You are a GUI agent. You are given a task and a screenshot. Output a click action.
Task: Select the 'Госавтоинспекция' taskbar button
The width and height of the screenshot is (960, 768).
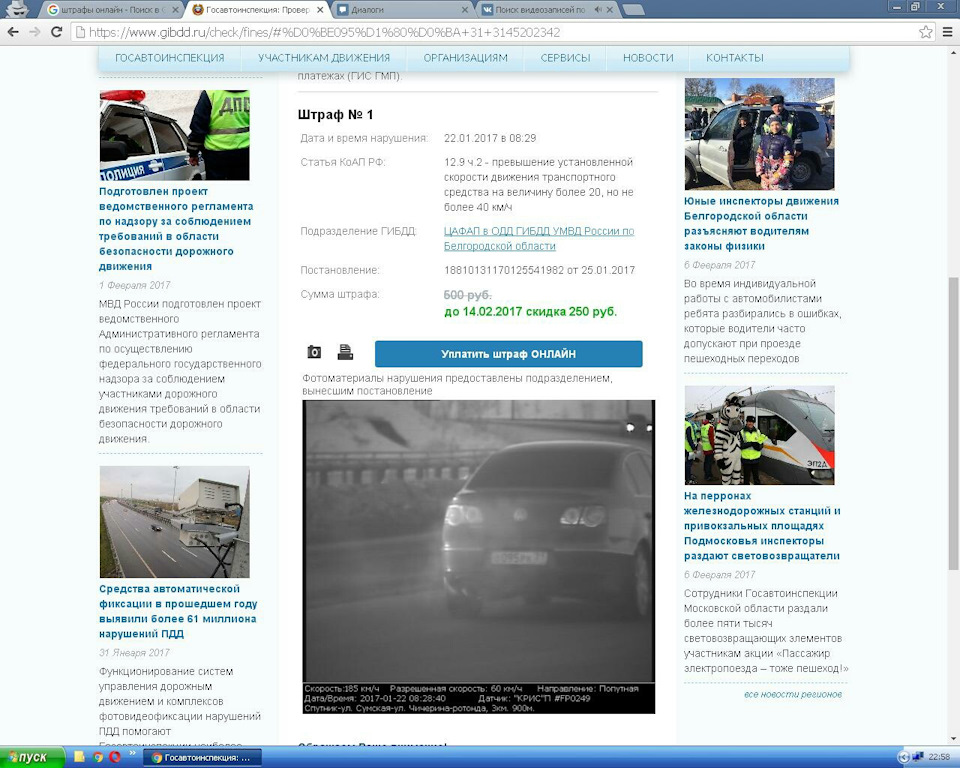[x=203, y=758]
